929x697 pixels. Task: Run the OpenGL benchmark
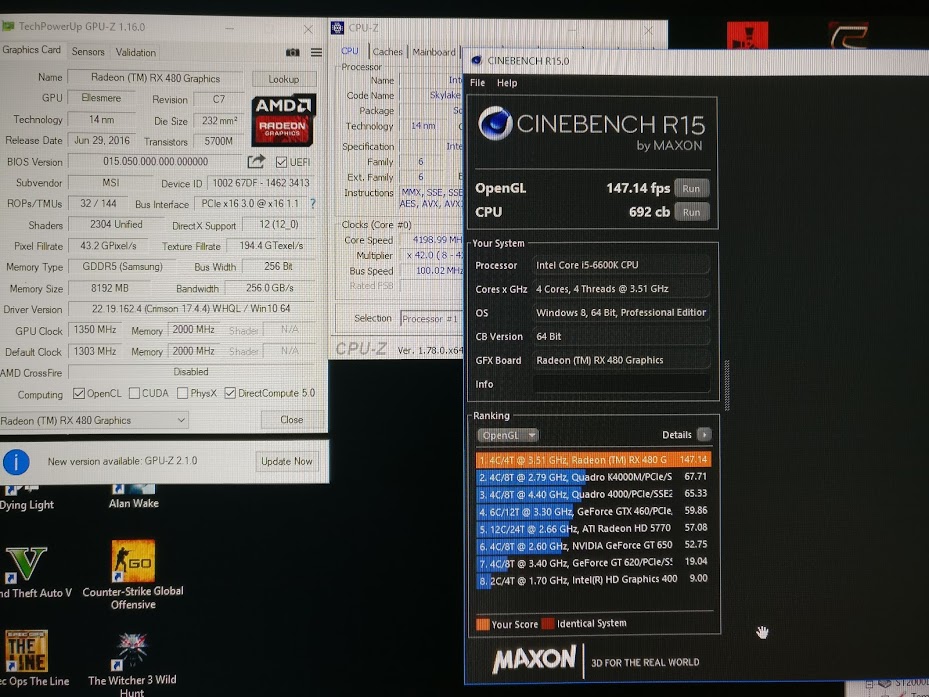coord(691,188)
